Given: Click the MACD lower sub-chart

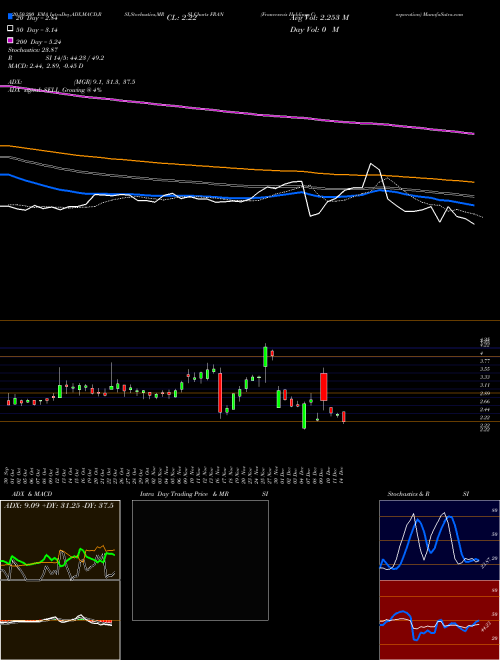Looking at the screenshot, I should coord(60,620).
